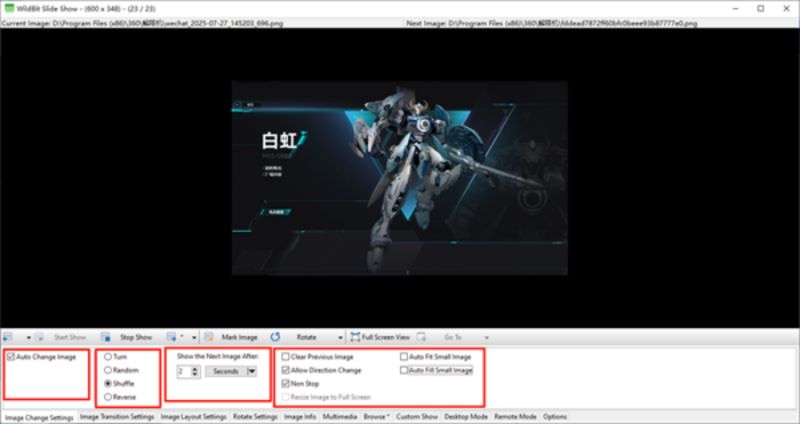Click the Stop Show toolbar button
Screen dimensions: 800x424
point(127,337)
